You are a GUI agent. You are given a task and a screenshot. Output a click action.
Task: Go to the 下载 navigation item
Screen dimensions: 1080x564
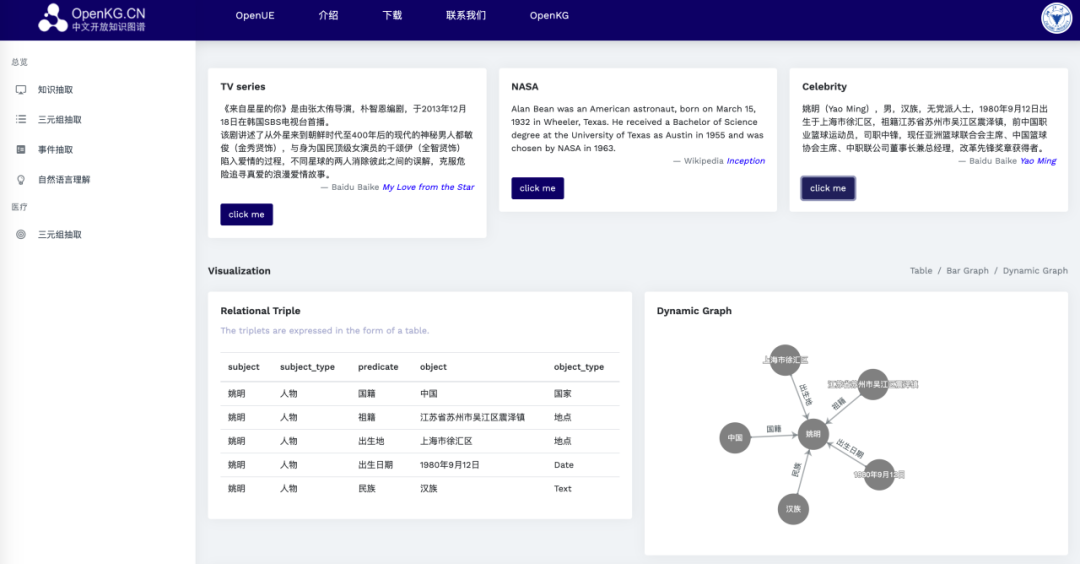pos(393,15)
